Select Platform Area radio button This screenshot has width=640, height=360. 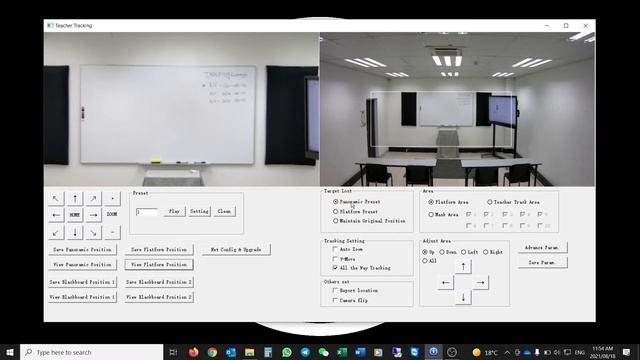click(431, 202)
